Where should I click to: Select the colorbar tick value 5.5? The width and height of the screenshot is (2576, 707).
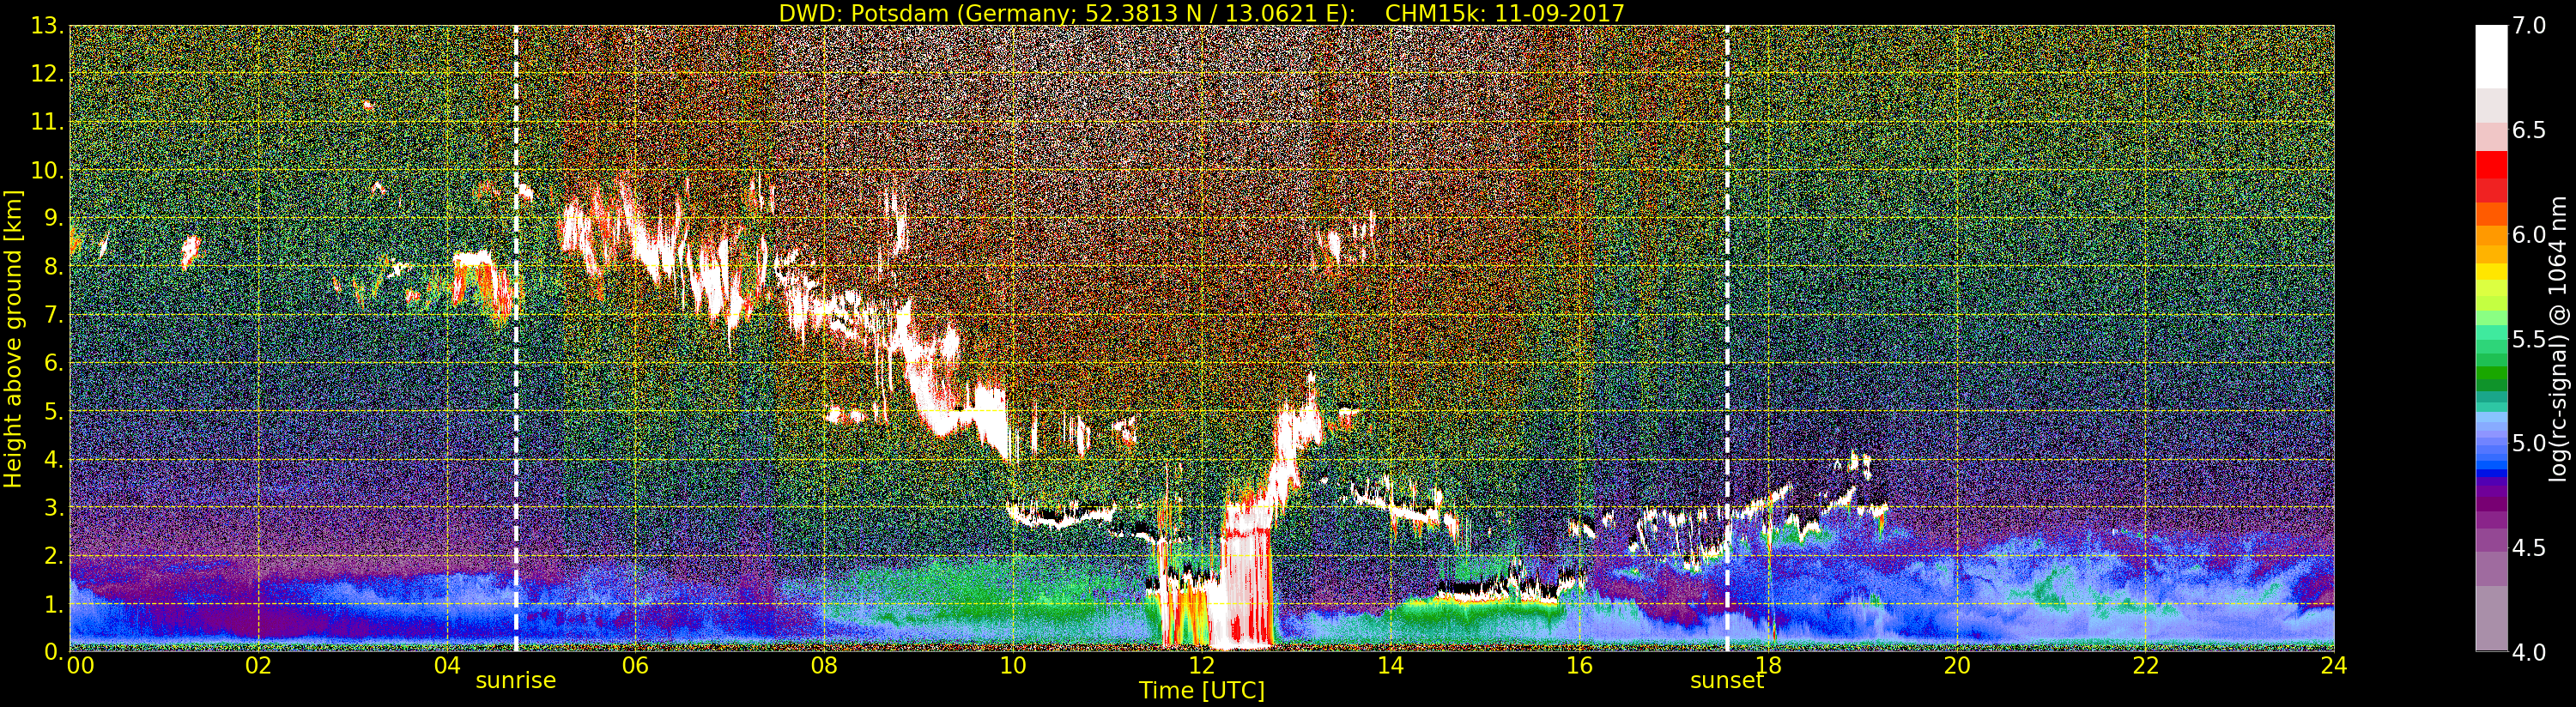coord(2529,339)
